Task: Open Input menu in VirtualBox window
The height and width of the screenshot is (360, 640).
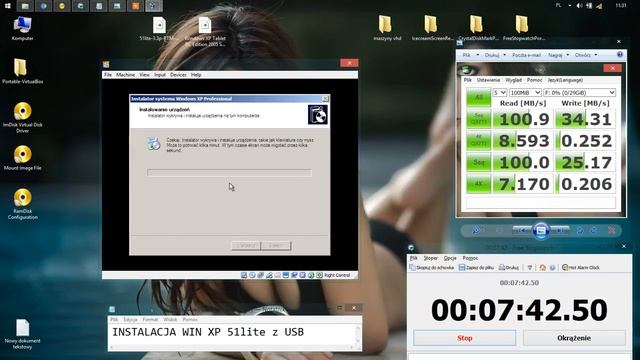Action: [160, 75]
